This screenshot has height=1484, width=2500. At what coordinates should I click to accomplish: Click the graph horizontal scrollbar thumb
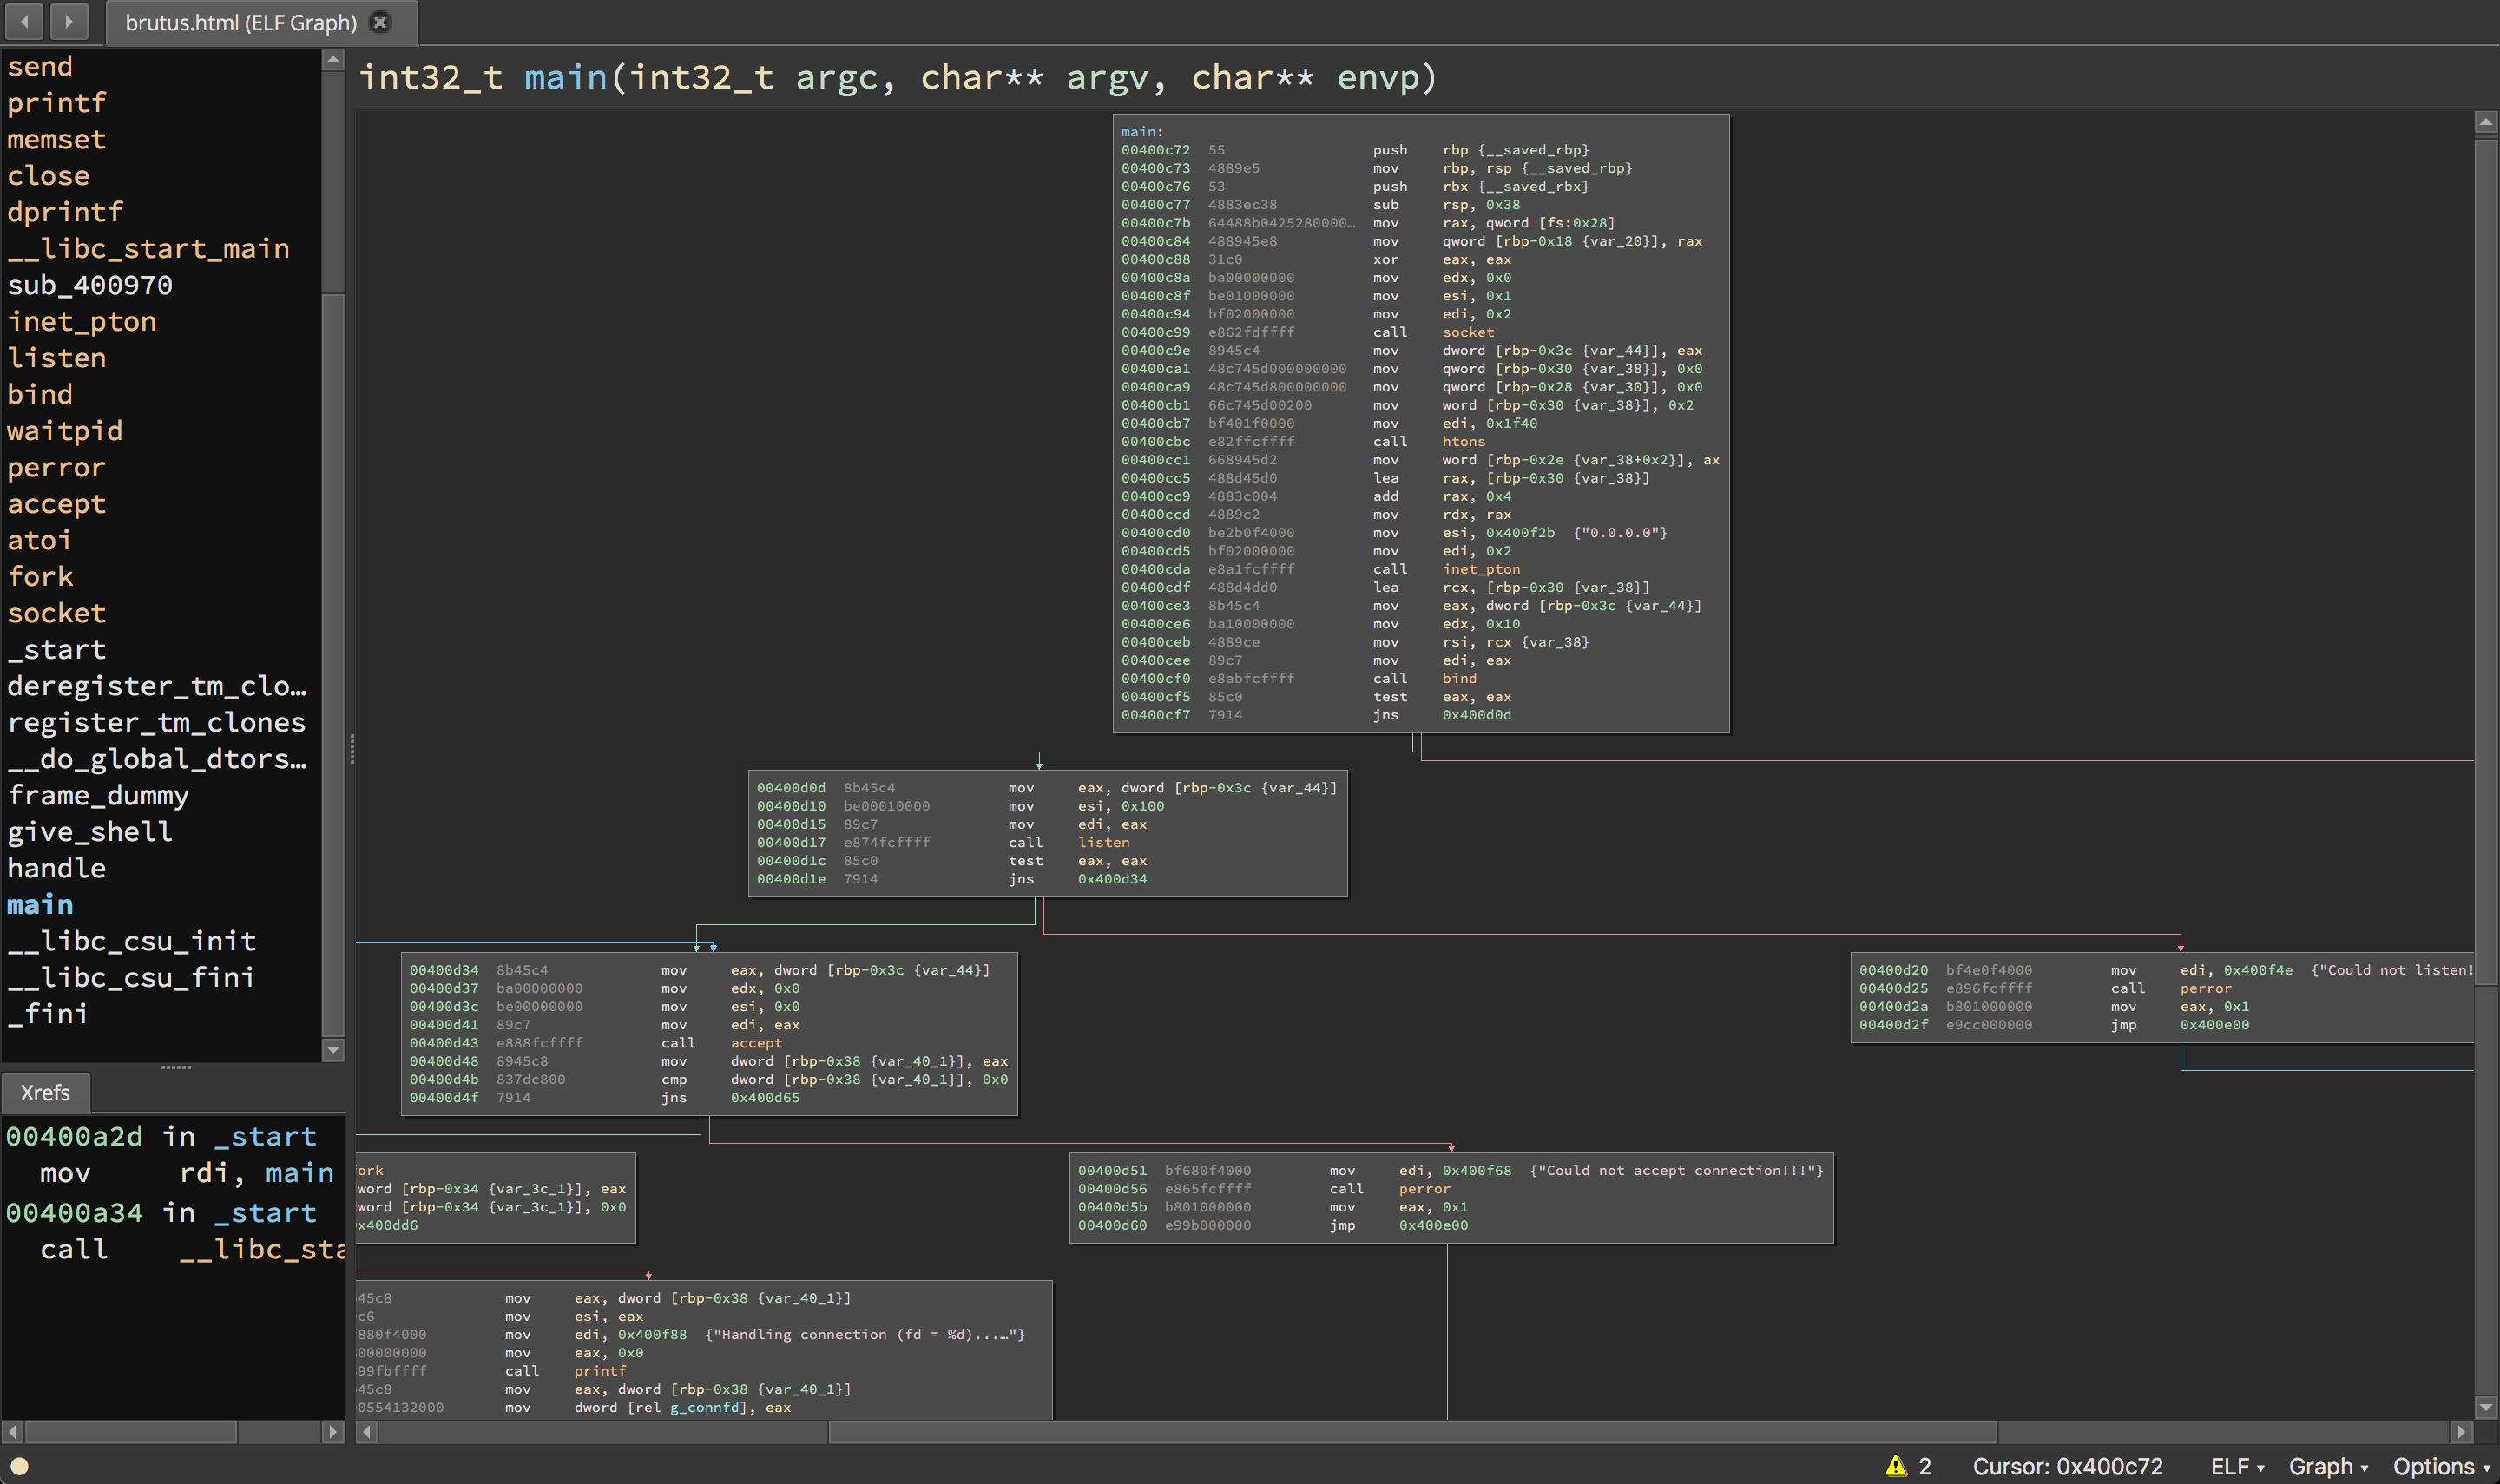pos(1412,1432)
